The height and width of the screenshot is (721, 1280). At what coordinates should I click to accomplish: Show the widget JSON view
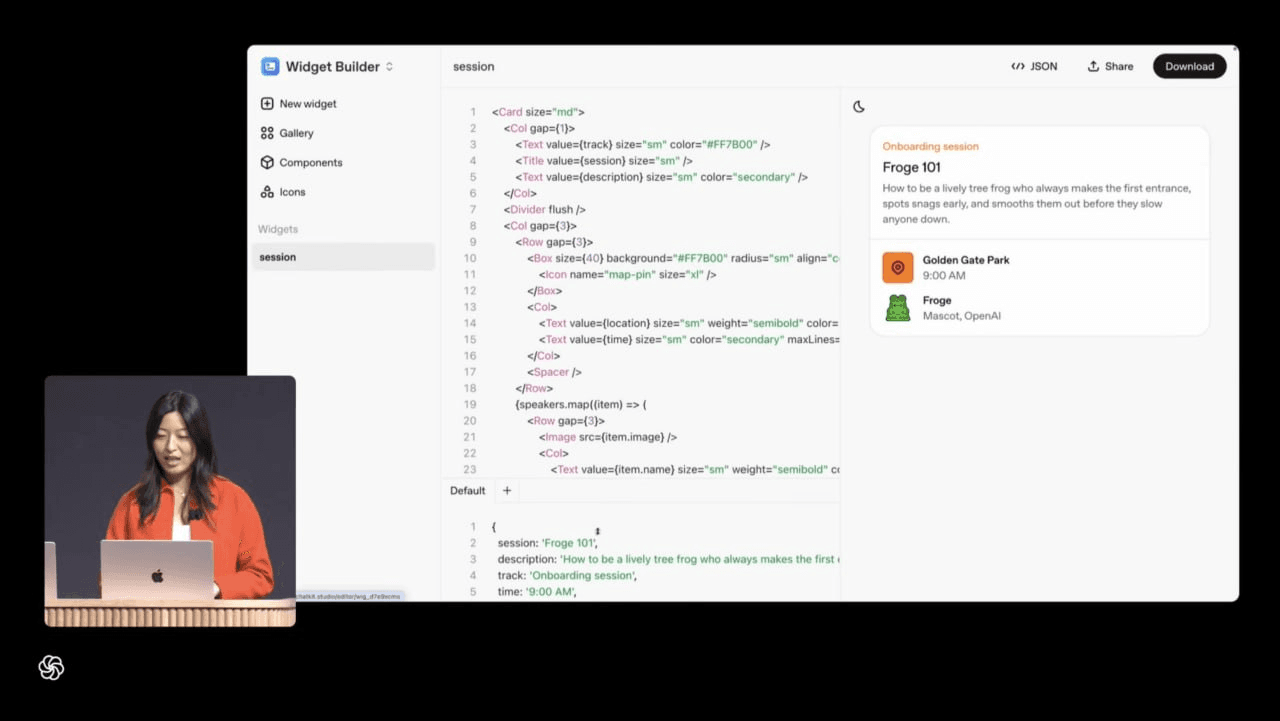coord(1034,67)
